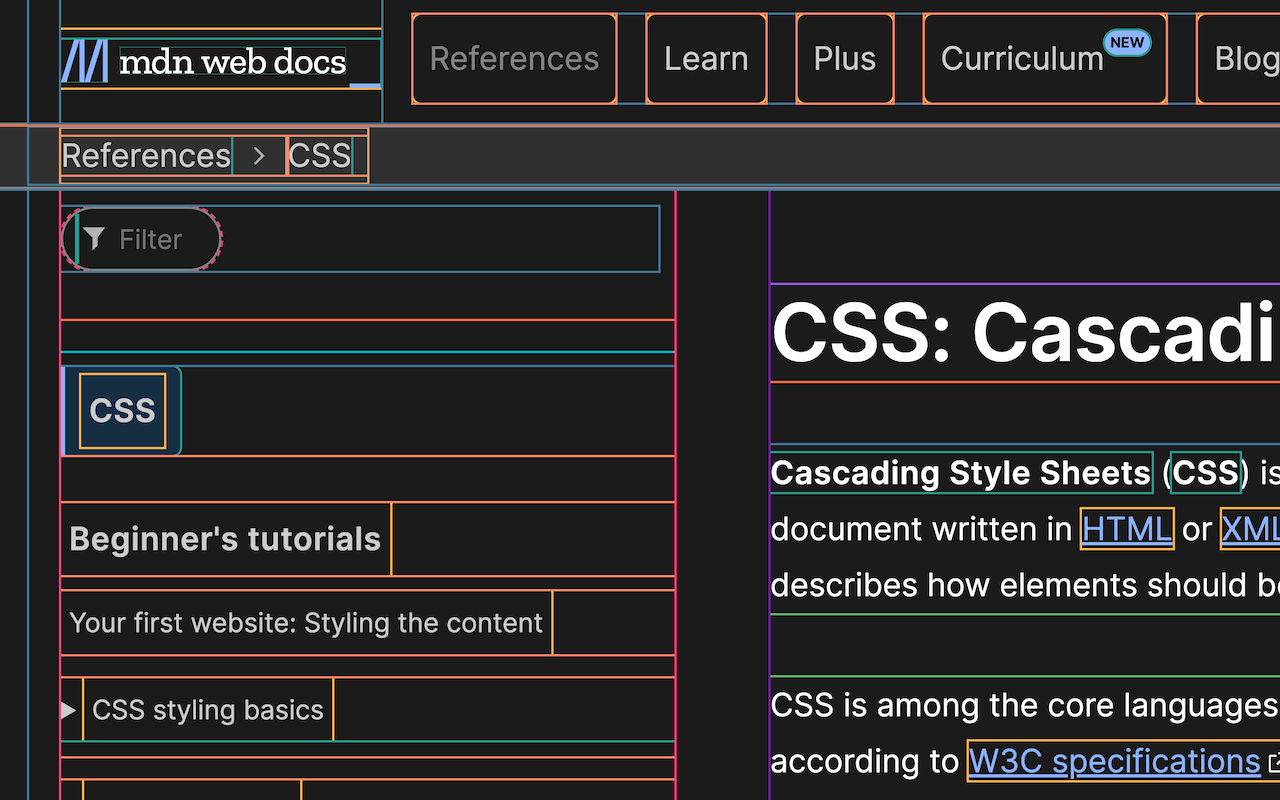The width and height of the screenshot is (1280, 800).
Task: Click References in the breadcrumb
Action: (145, 156)
